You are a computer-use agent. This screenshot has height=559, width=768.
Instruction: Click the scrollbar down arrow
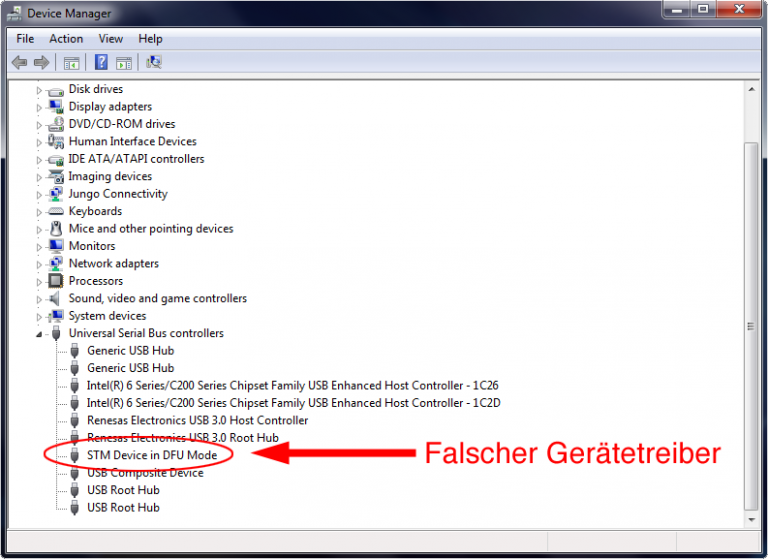point(751,520)
